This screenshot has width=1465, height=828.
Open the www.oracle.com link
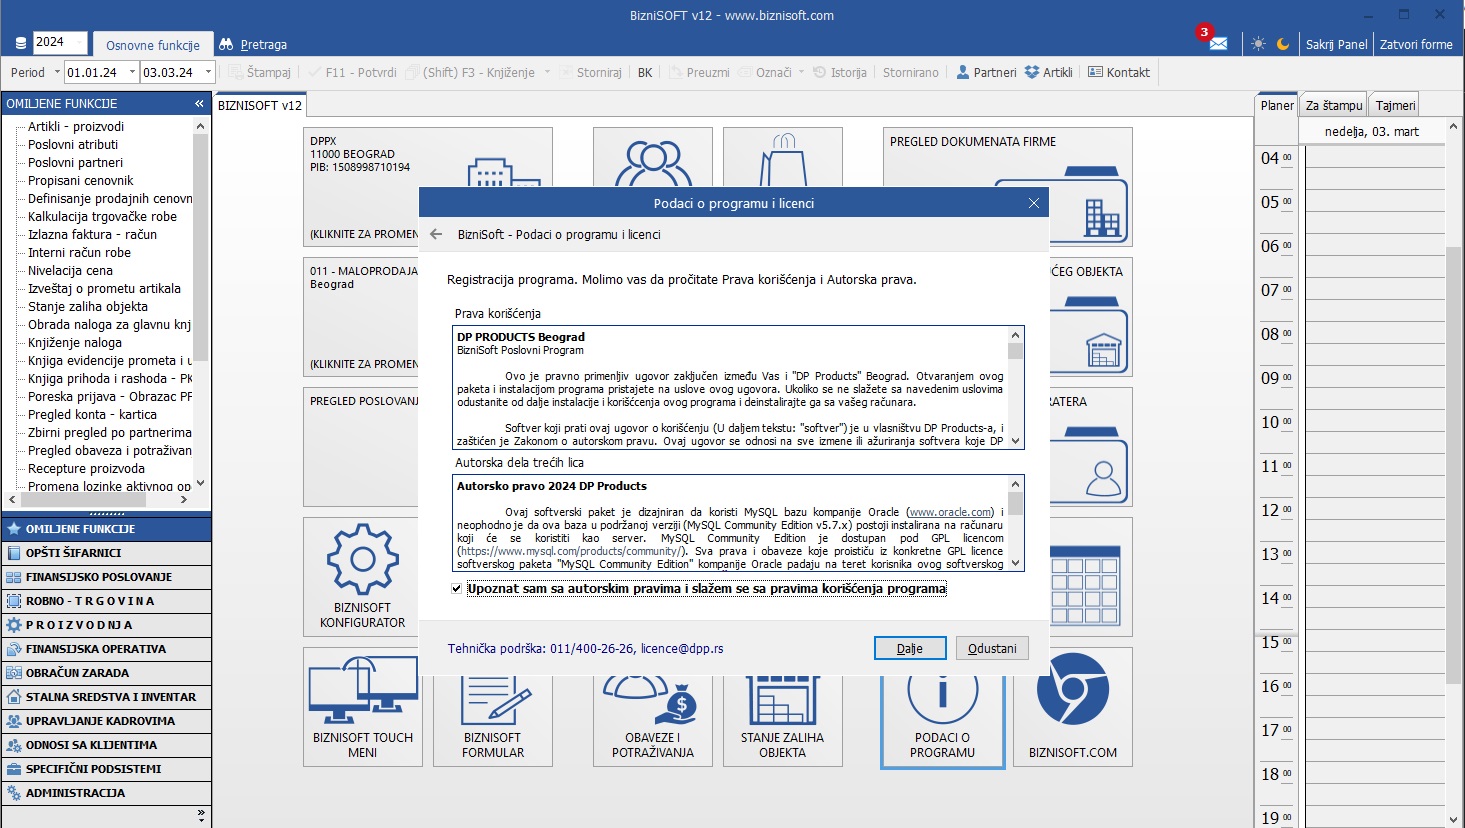click(950, 512)
